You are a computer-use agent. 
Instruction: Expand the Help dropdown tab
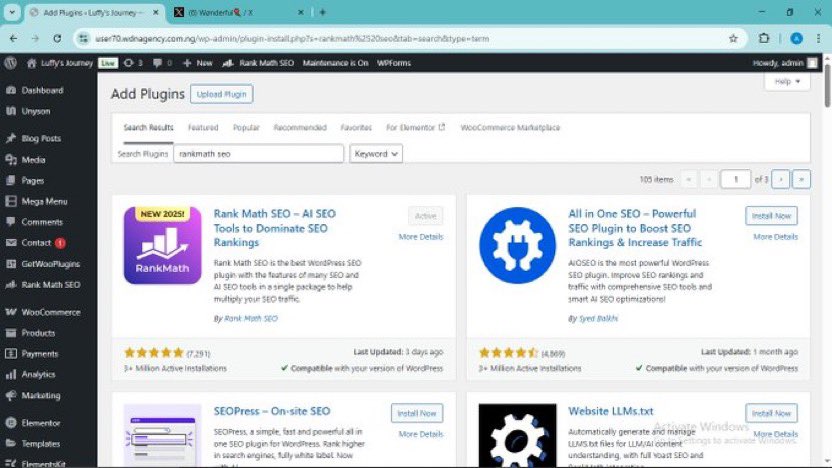[787, 81]
